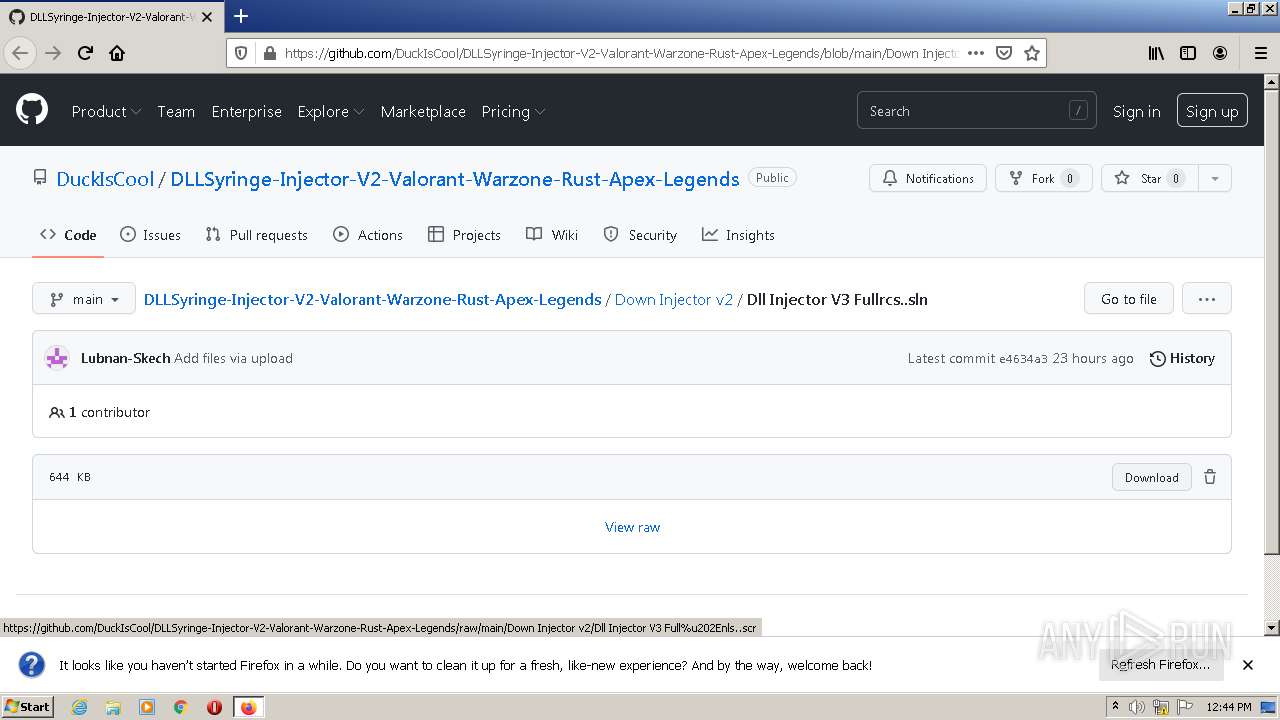This screenshot has height=720, width=1280.
Task: Open Lubnan-Skech profile link
Action: tap(125, 358)
